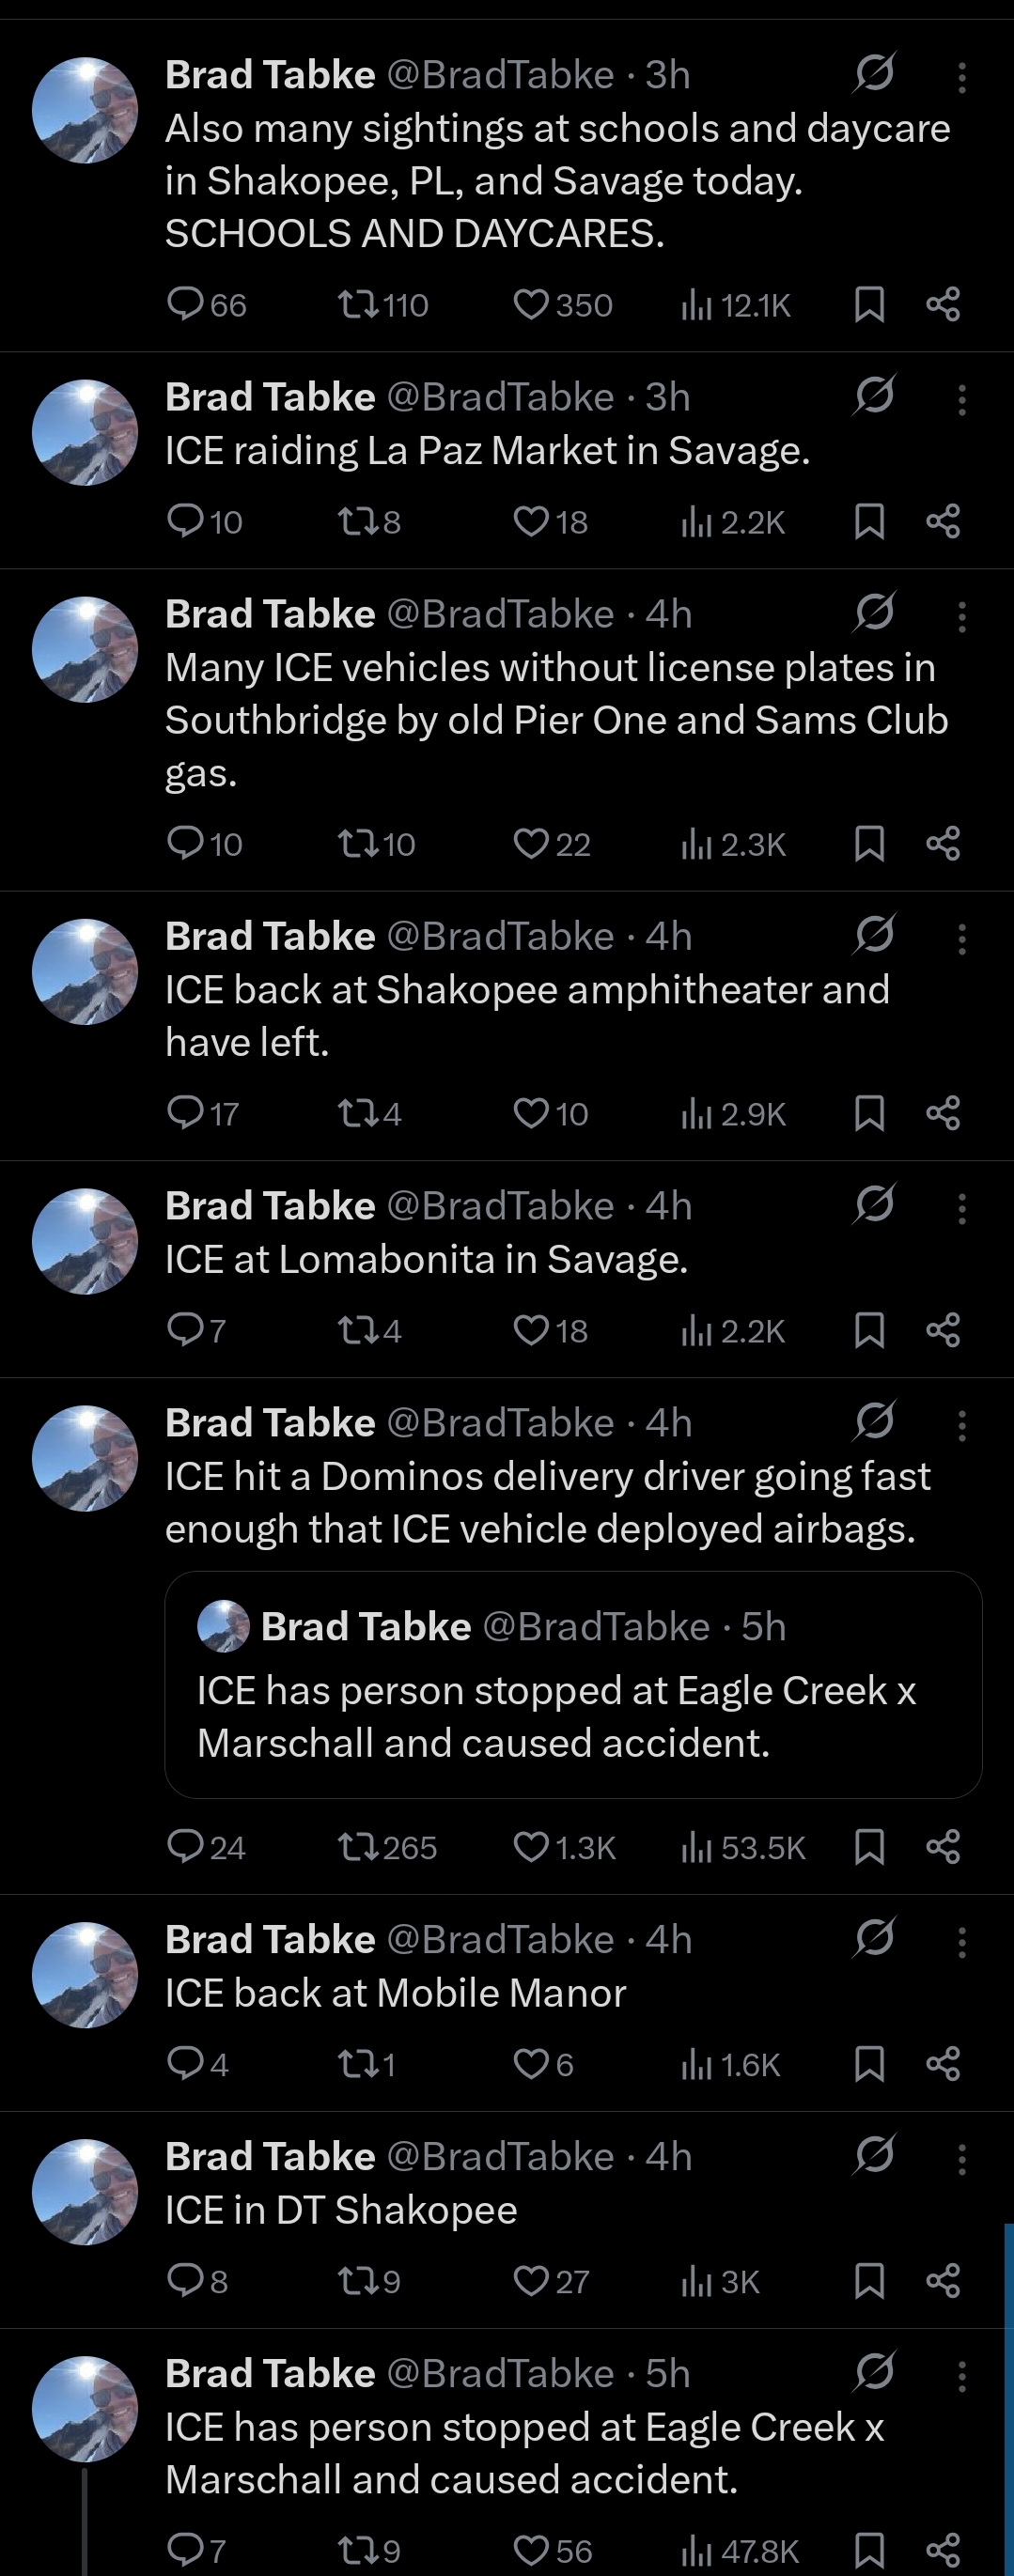Share the Dominos delivery driver tweet
The width and height of the screenshot is (1014, 2576).
coord(943,1846)
